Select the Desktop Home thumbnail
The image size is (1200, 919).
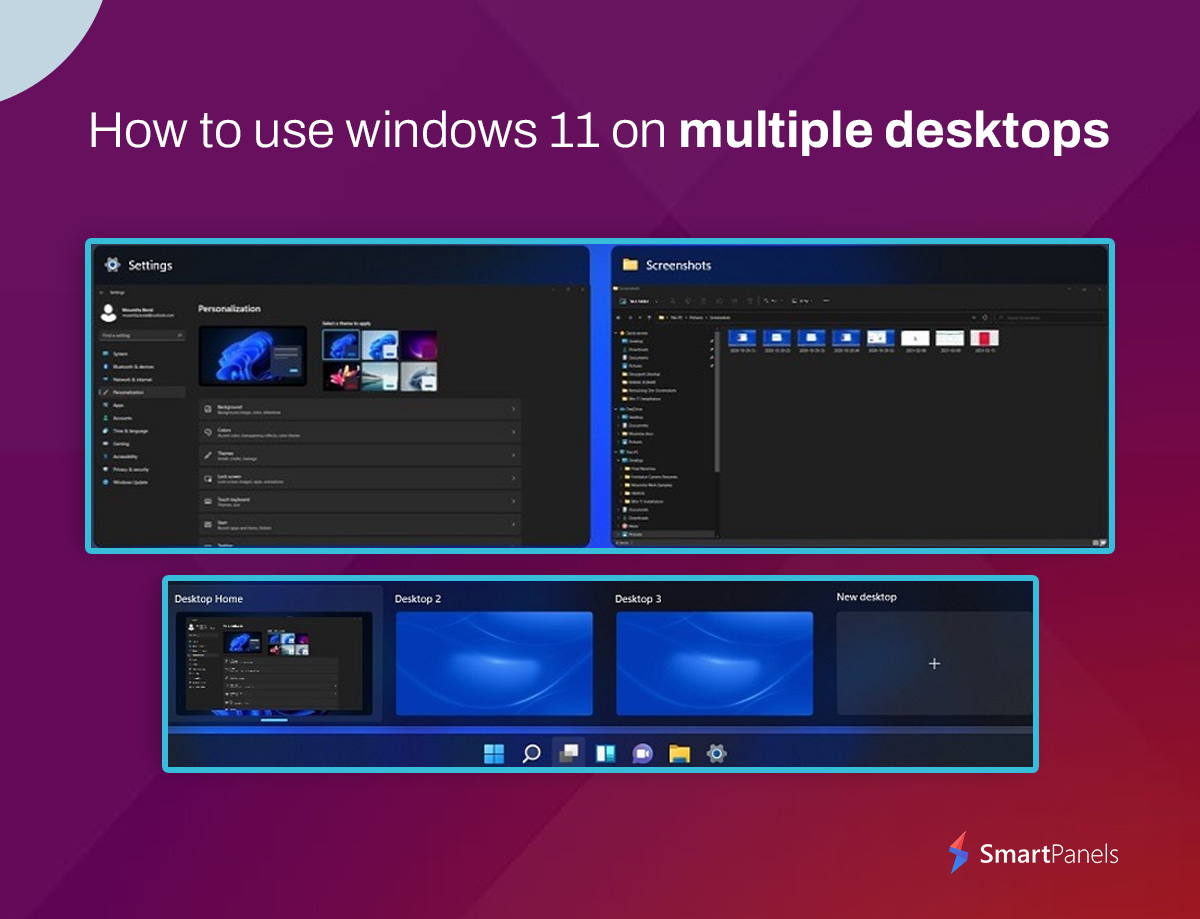tap(274, 663)
